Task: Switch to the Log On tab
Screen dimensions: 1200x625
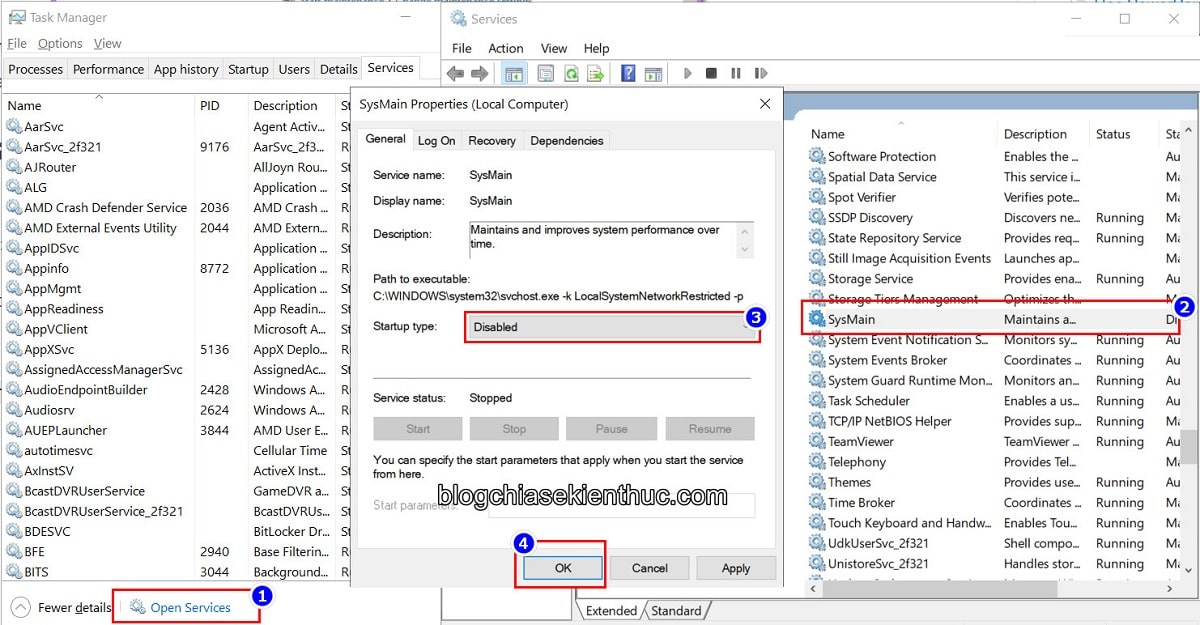Action: click(436, 141)
